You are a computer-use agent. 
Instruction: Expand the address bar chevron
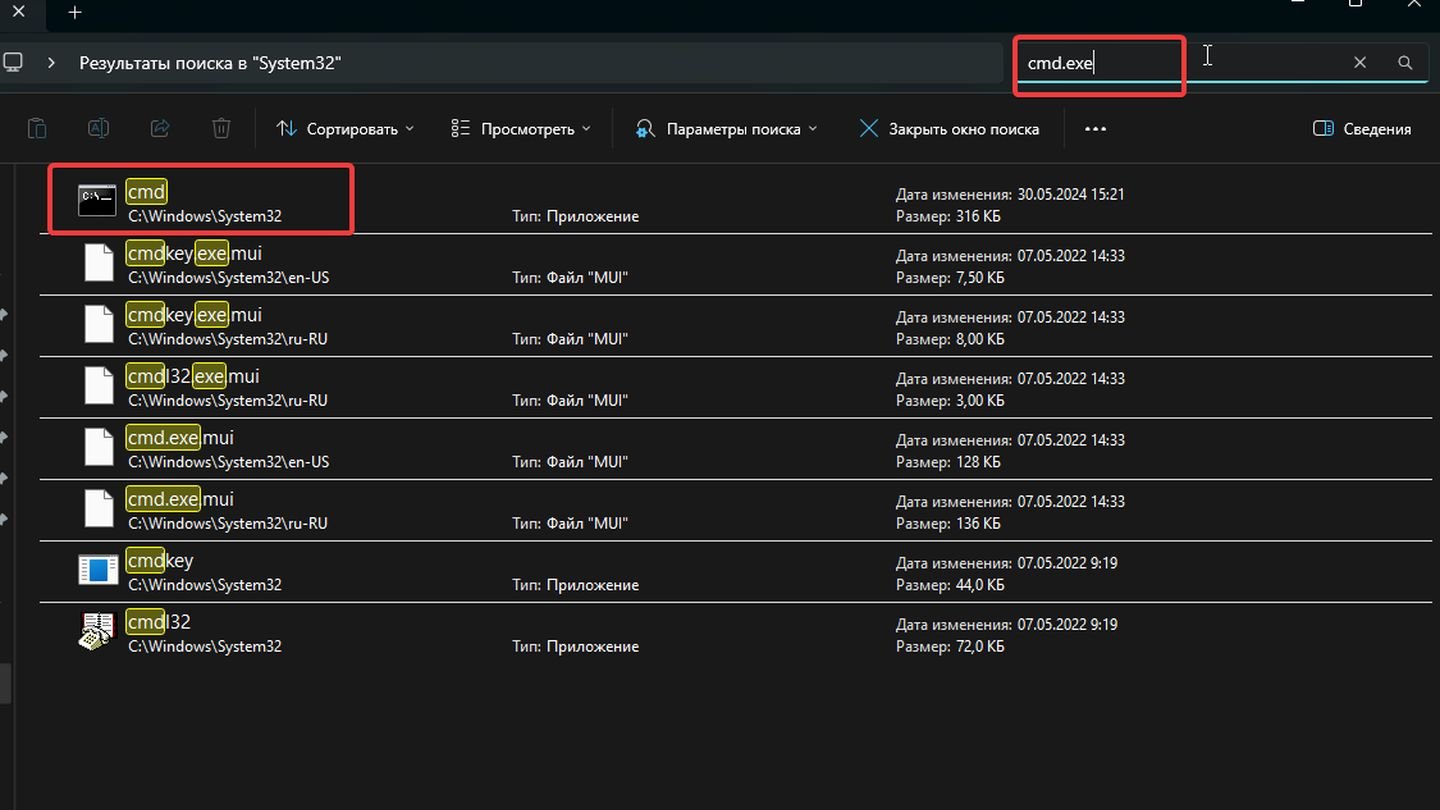[x=51, y=62]
